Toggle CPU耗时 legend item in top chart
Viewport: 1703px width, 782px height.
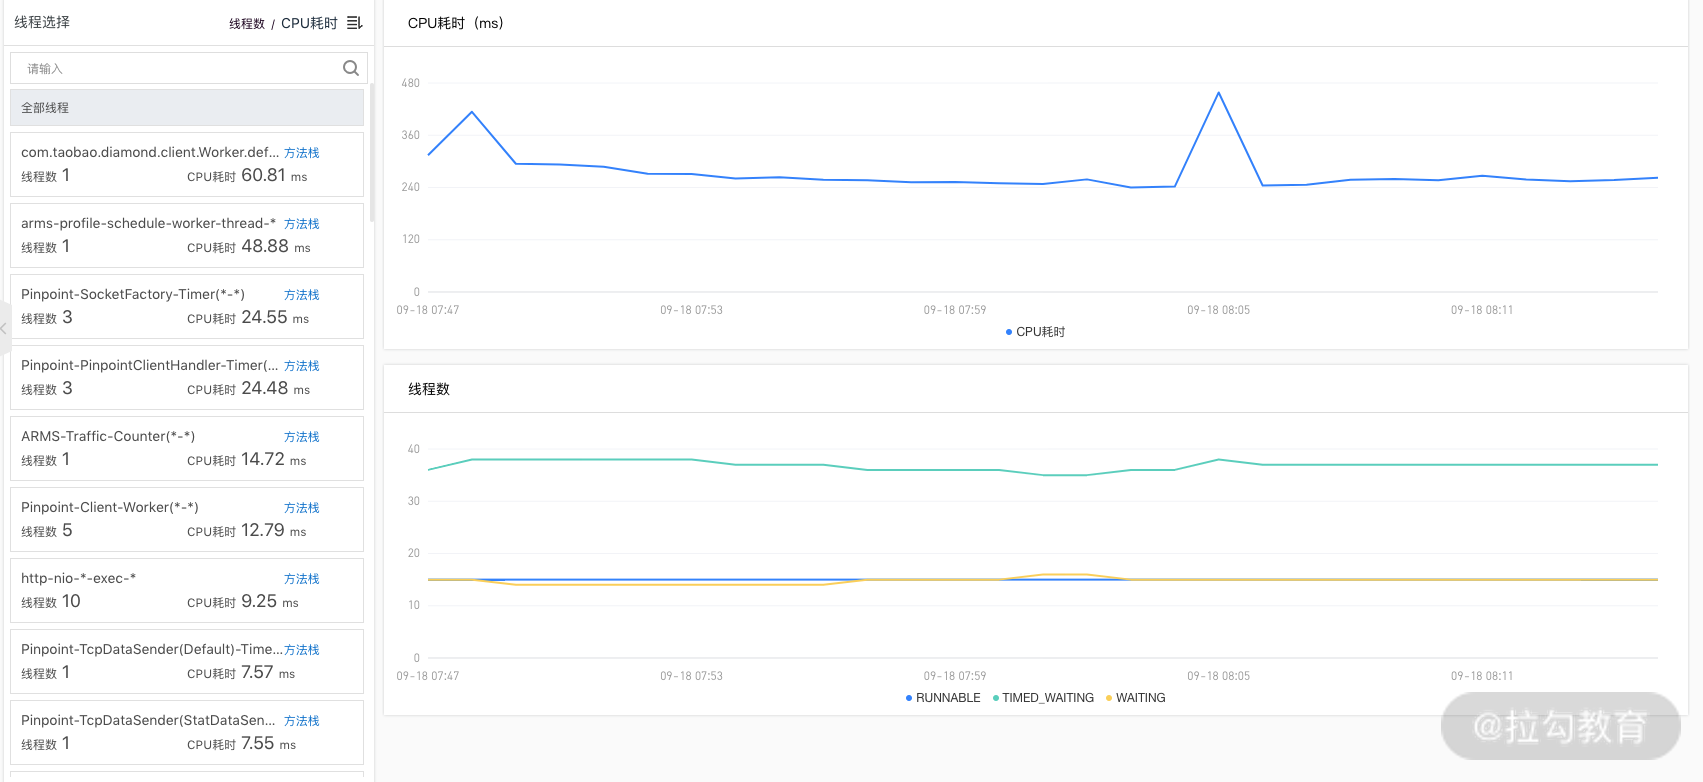tap(1035, 332)
